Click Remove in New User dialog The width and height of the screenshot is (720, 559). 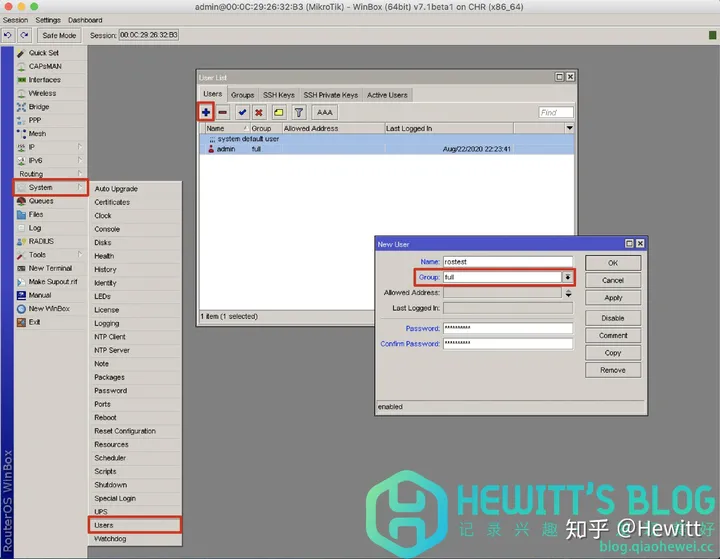click(x=613, y=370)
